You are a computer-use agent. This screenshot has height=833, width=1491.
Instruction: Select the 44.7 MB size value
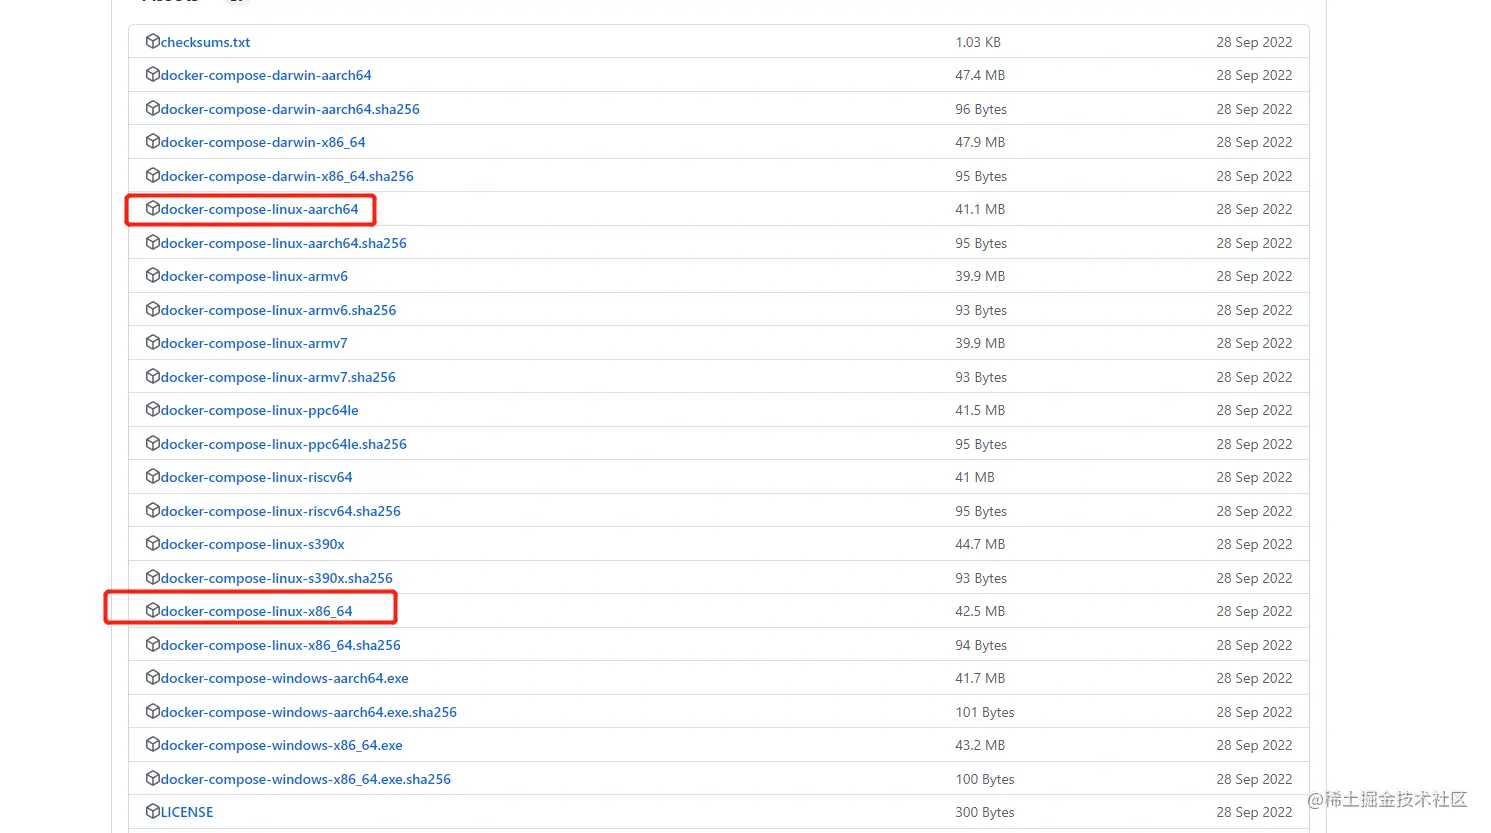click(x=980, y=544)
